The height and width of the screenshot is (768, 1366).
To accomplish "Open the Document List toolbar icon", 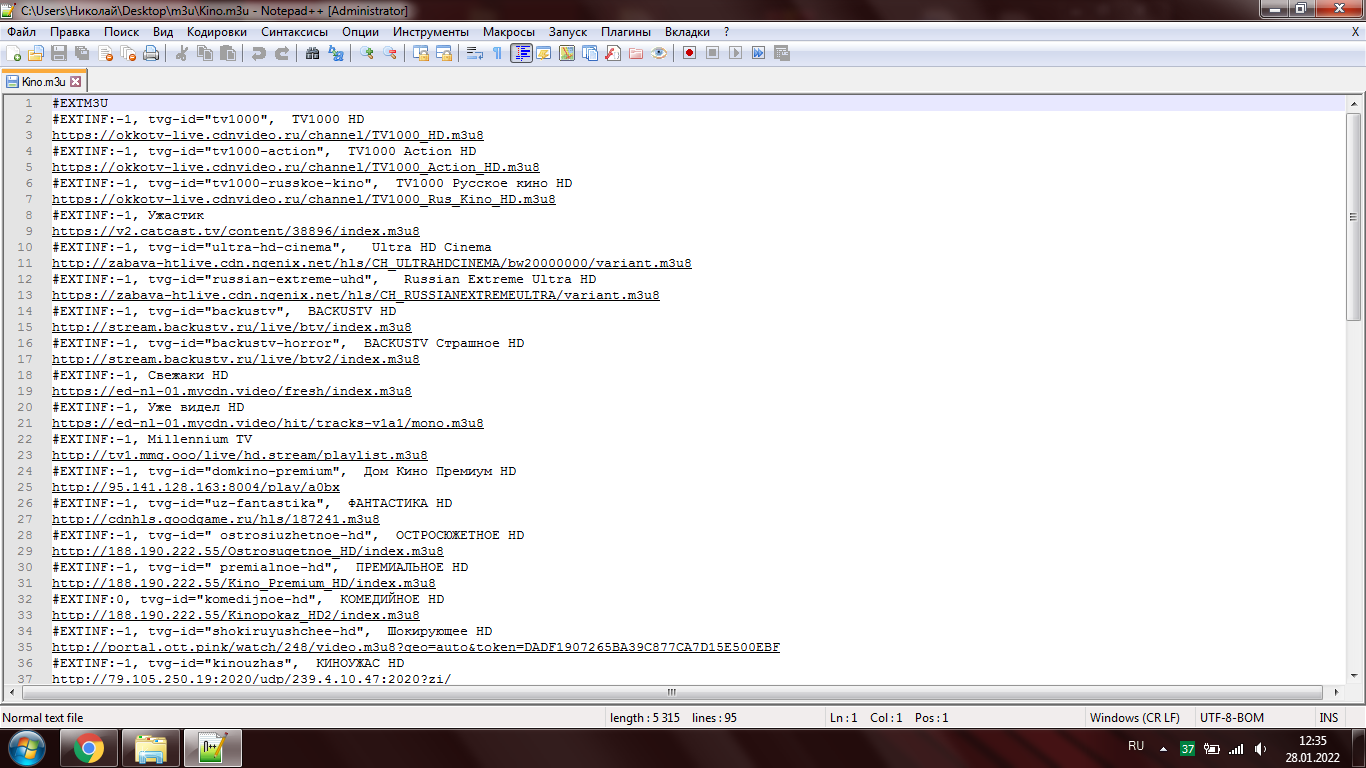I will 590,53.
